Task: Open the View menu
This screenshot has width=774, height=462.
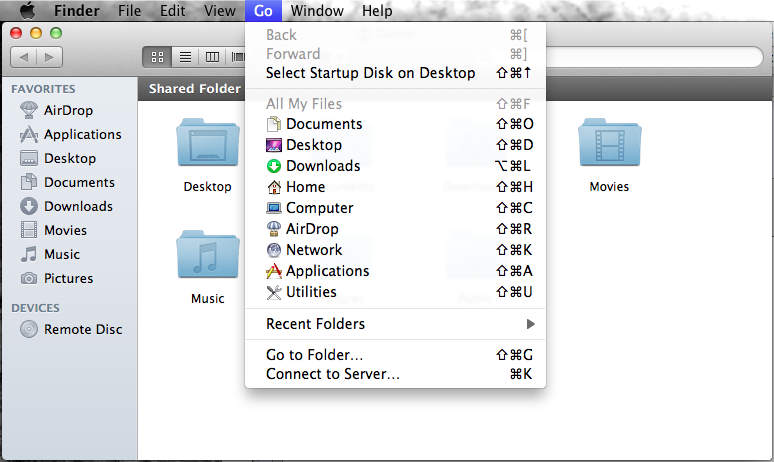Action: point(220,10)
